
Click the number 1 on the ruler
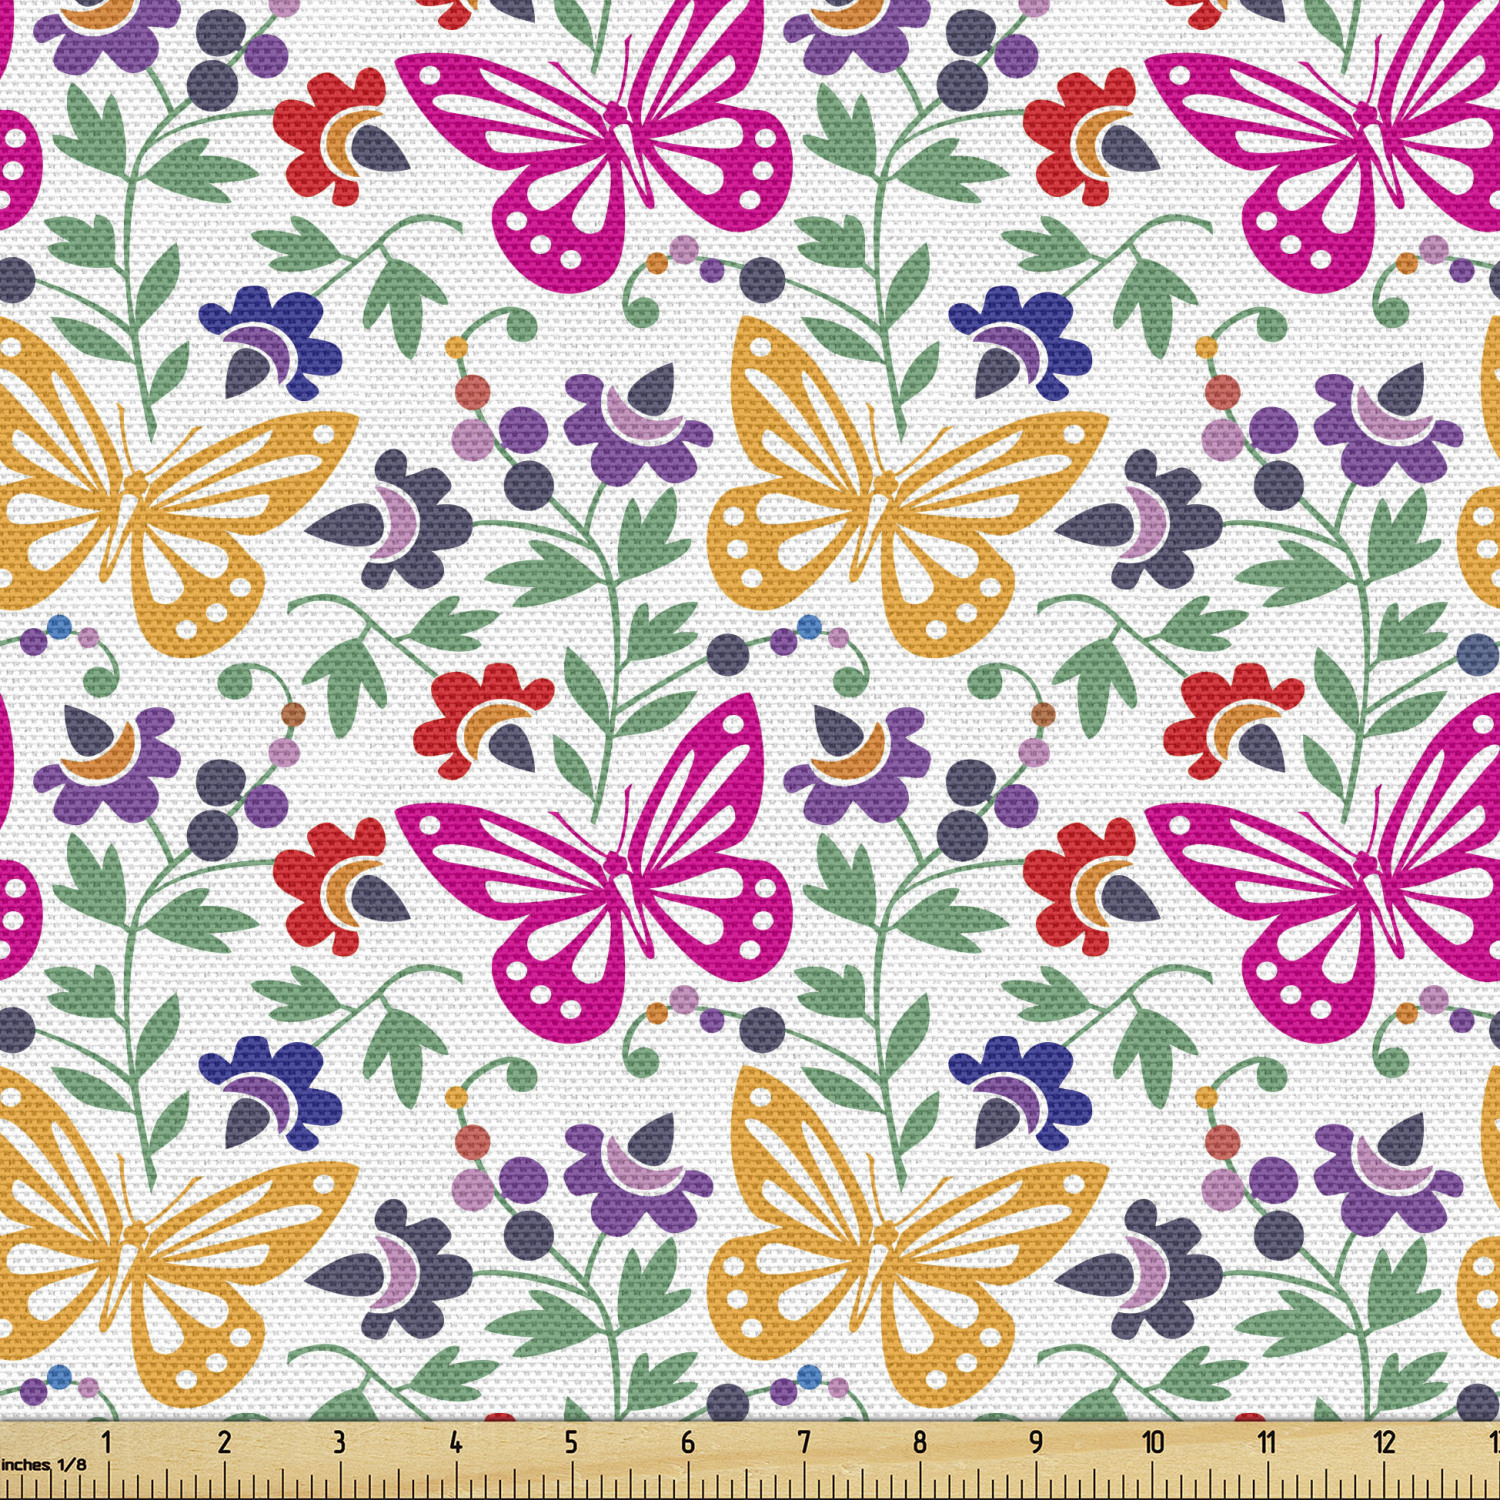click(107, 1442)
